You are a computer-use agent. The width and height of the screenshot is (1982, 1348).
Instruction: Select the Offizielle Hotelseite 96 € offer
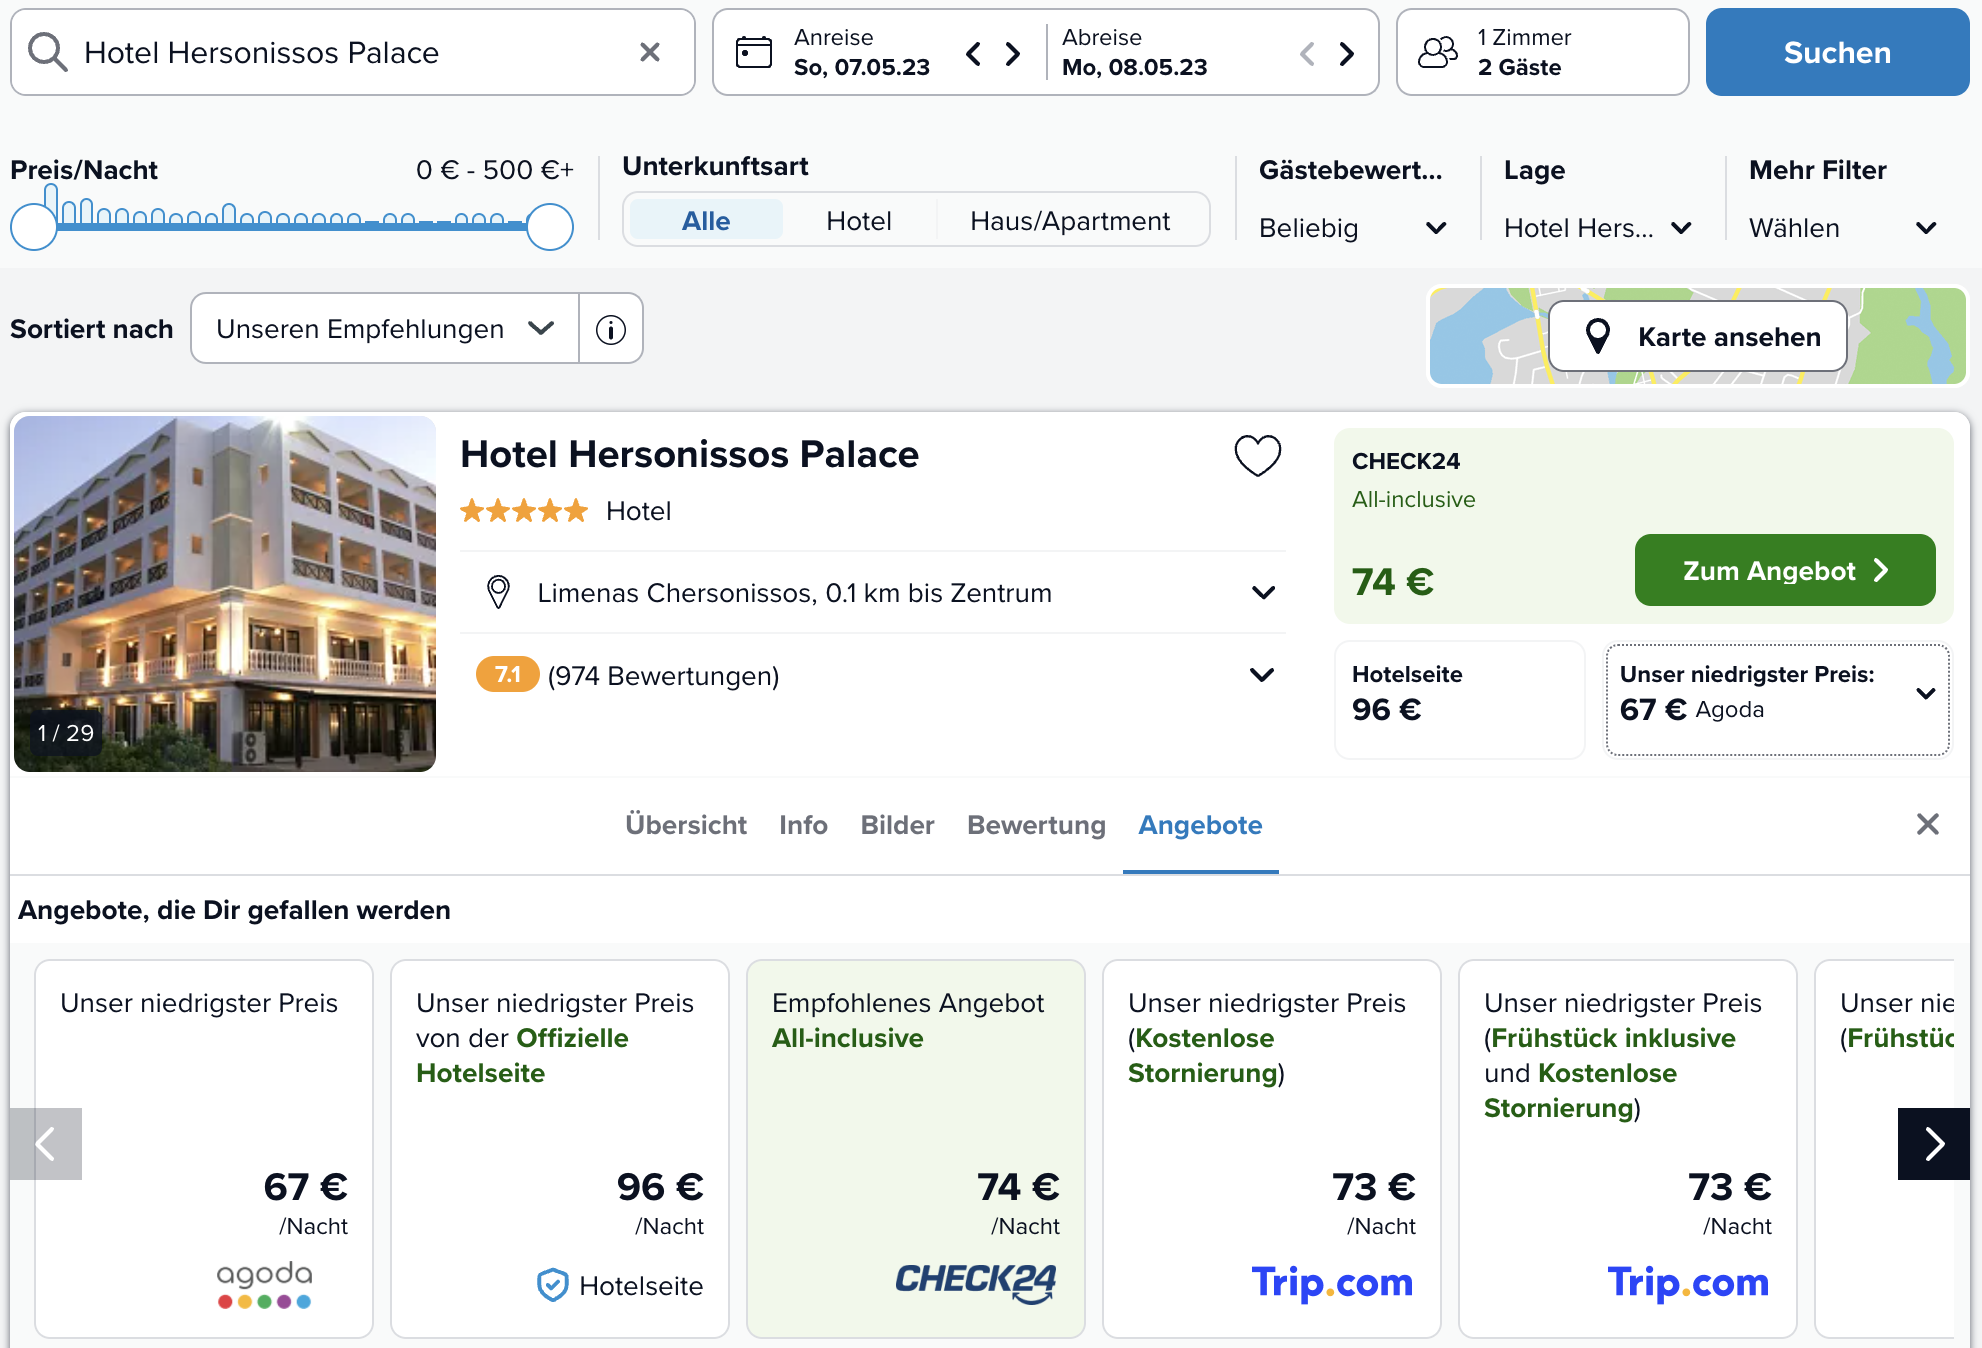(x=560, y=1148)
